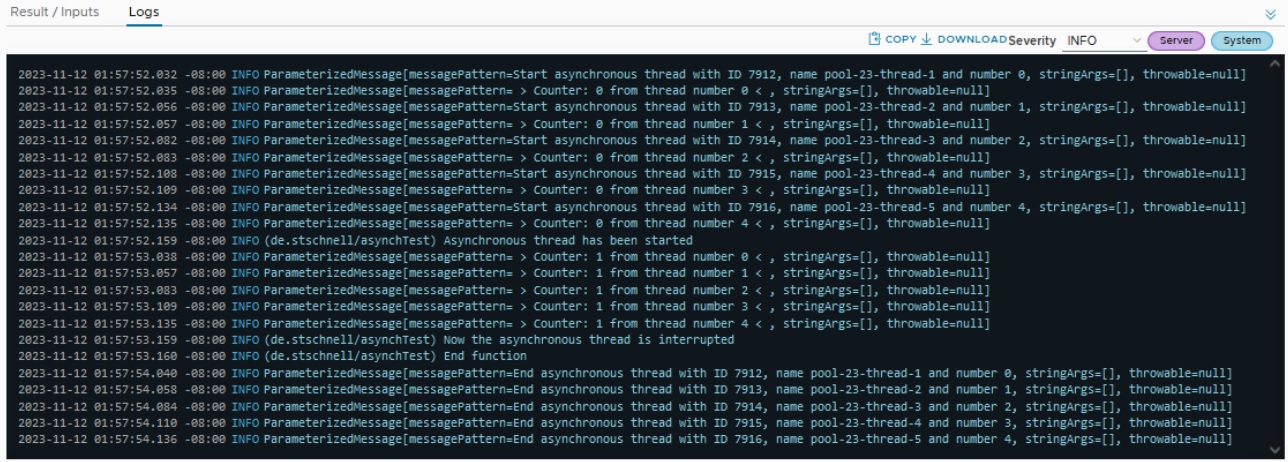This screenshot has width=1288, height=462.
Task: Collapse the panel with double-chevron icon
Action: coord(1270,14)
